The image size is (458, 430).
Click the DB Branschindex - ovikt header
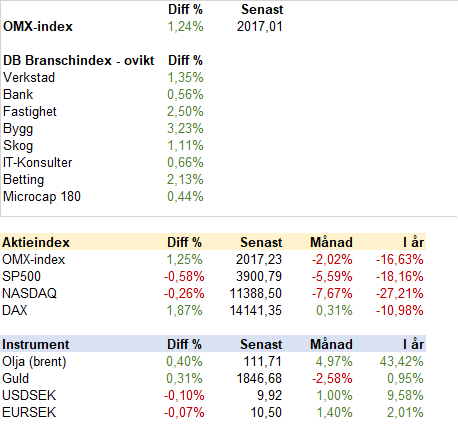tap(79, 61)
